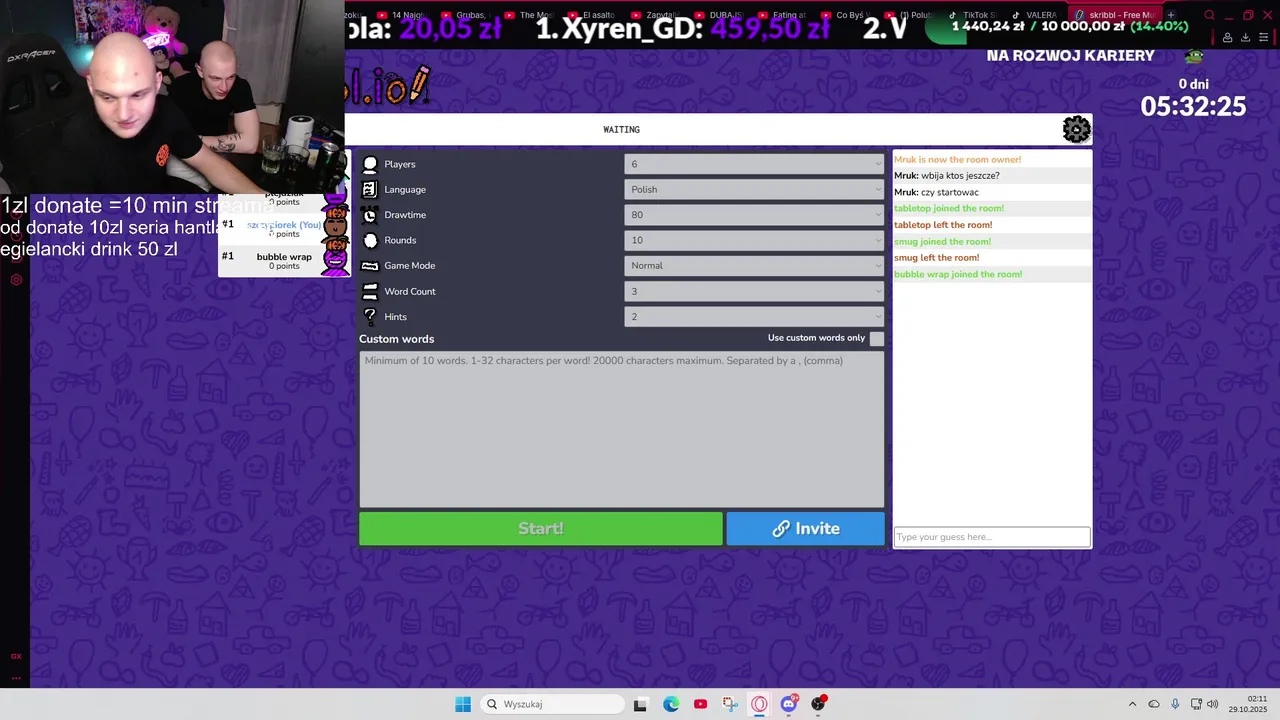
Task: Click the red Opera GX sidebar icon
Action: 16,279
